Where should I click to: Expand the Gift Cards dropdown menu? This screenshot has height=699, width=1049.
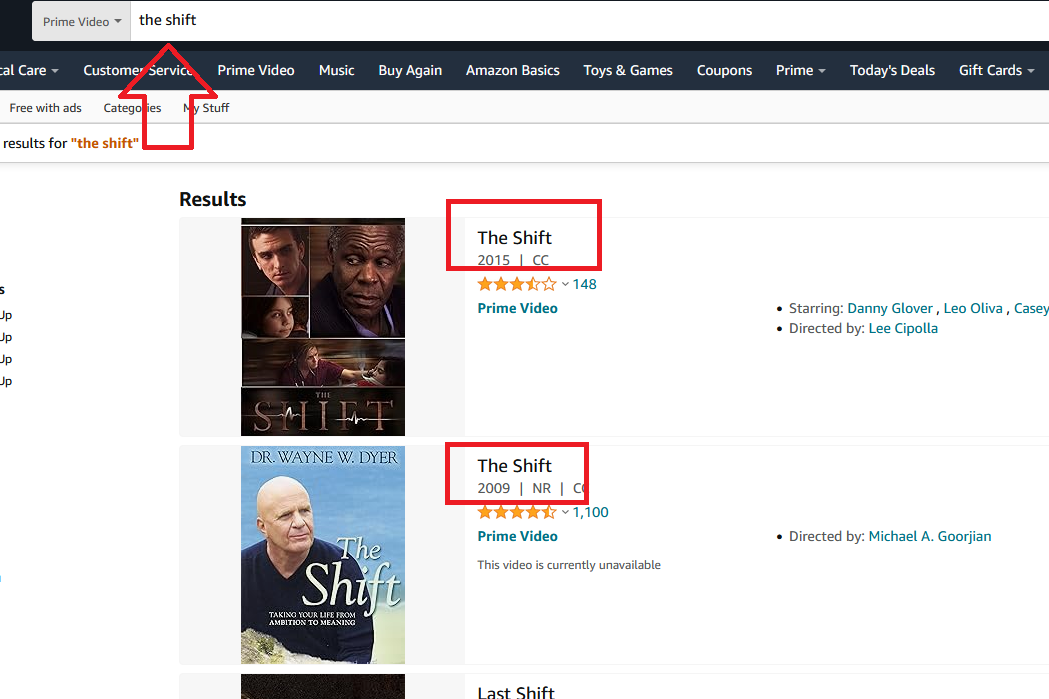[x=996, y=70]
